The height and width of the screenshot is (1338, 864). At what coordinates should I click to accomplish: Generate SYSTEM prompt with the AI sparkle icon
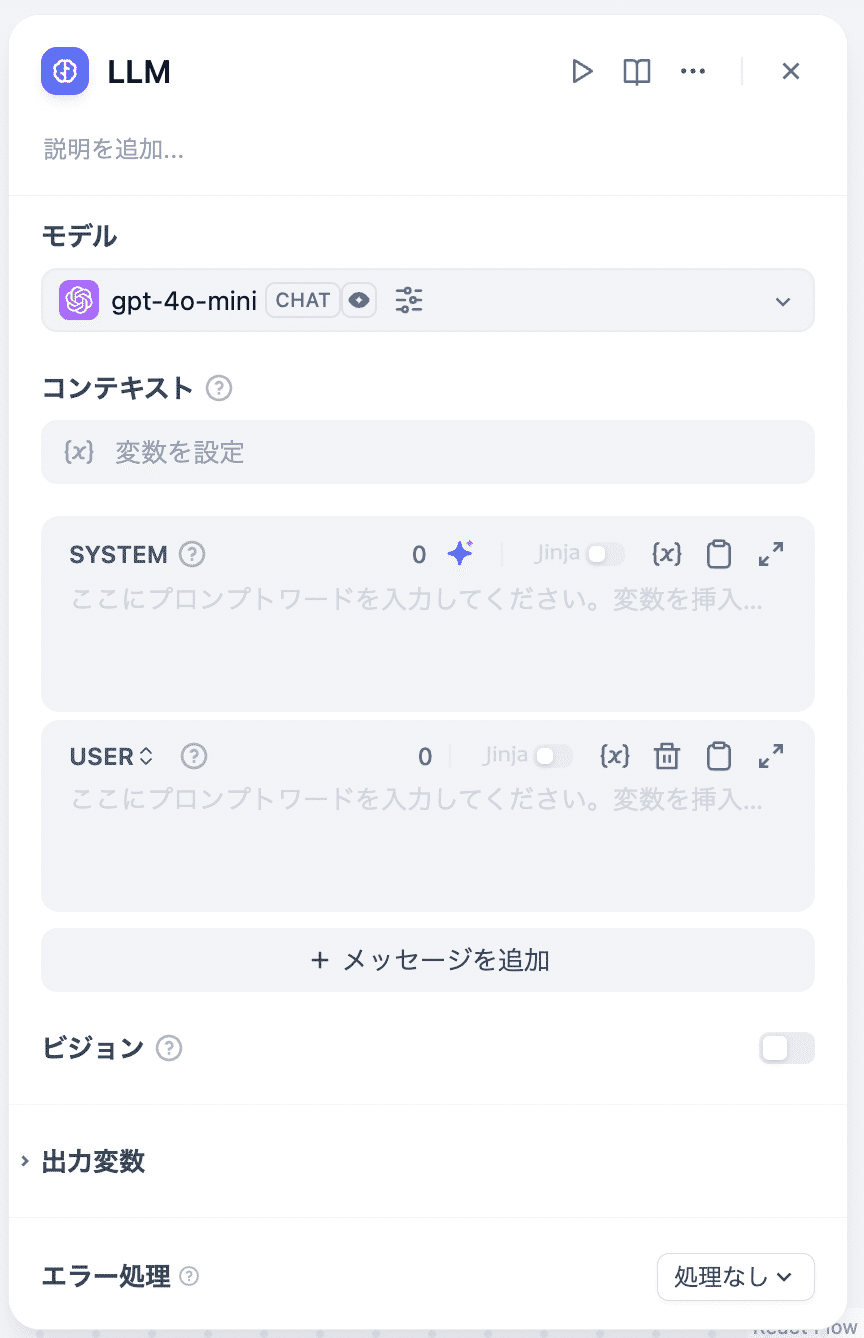coord(460,554)
